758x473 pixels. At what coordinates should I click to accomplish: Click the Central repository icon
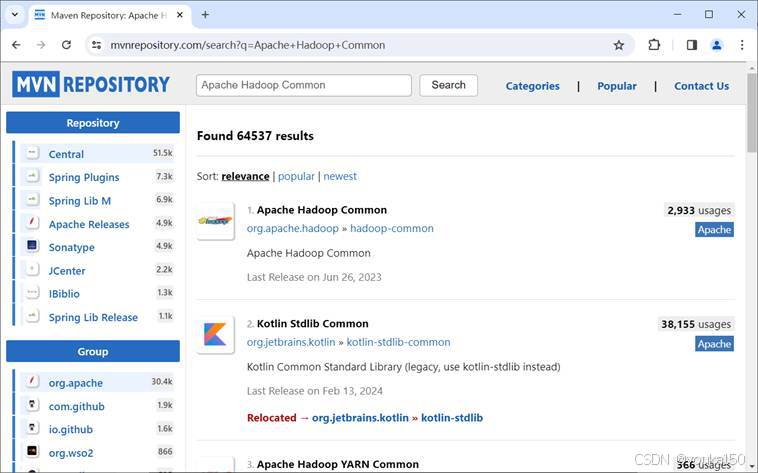click(32, 153)
